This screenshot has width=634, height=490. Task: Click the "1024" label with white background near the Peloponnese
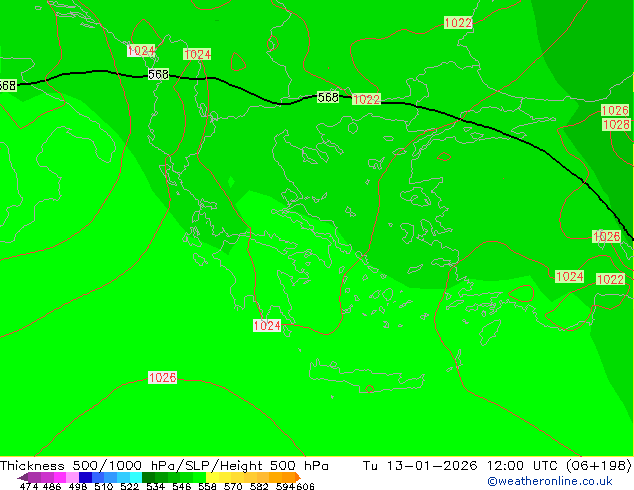pyautogui.click(x=267, y=325)
